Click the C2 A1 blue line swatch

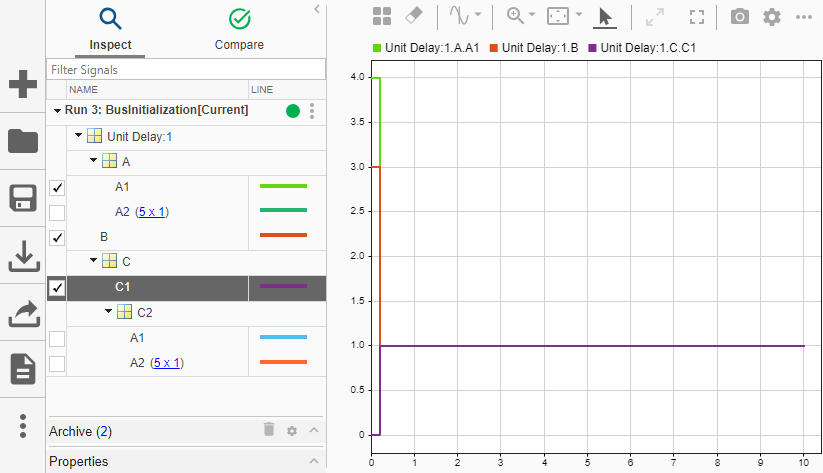pyautogui.click(x=283, y=337)
